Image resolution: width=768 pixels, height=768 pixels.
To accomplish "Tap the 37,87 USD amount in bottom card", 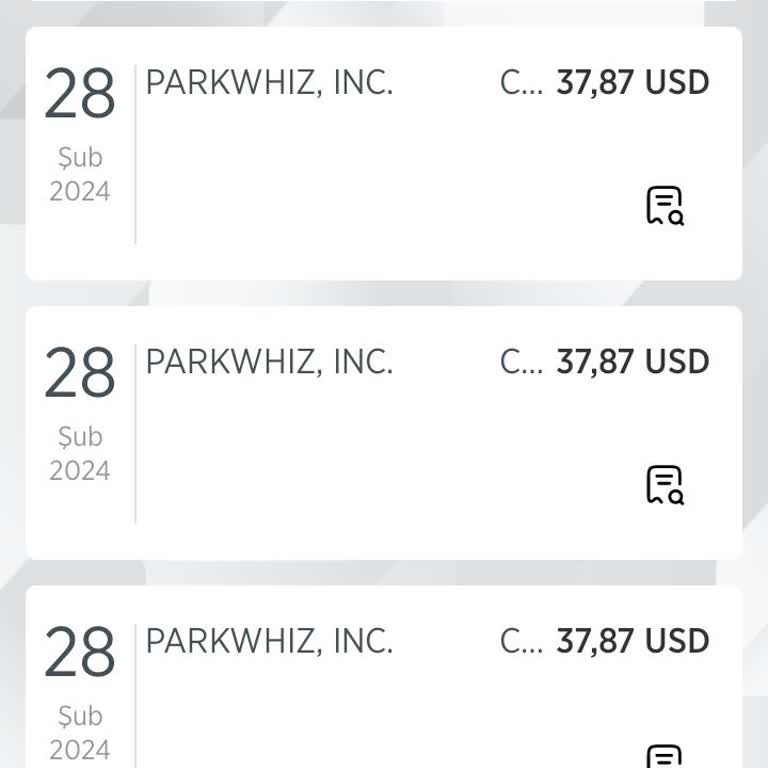I will [632, 641].
